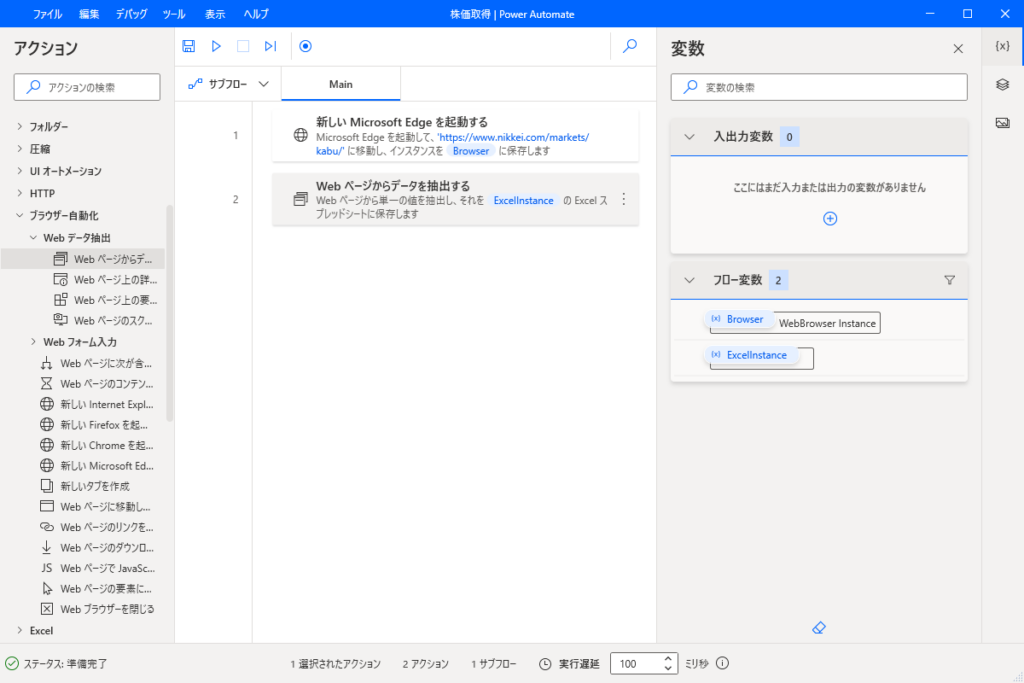Expand the フォルダー action group
The width and height of the screenshot is (1024, 683).
click(20, 127)
